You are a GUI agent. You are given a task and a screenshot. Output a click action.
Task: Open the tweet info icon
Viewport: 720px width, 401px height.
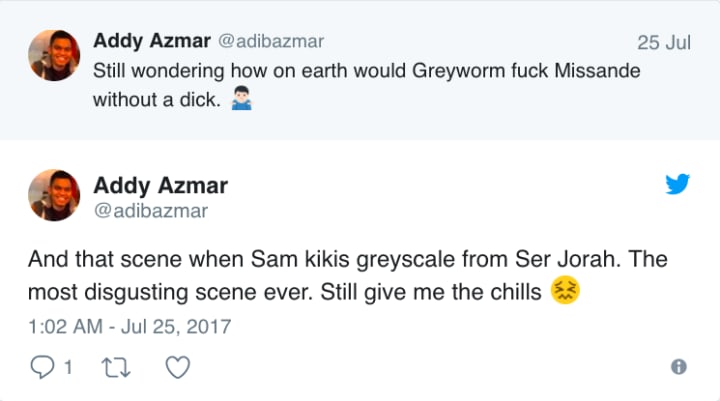click(679, 367)
